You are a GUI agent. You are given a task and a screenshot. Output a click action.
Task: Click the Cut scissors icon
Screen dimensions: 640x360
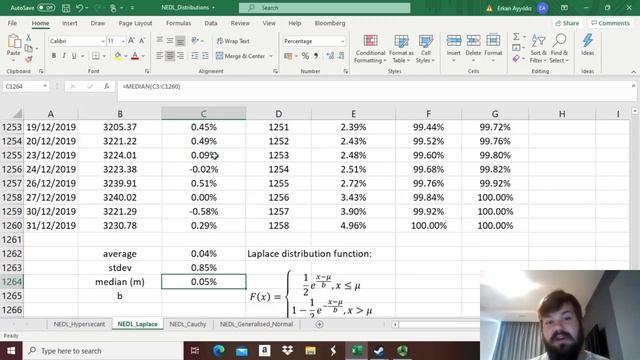29,38
